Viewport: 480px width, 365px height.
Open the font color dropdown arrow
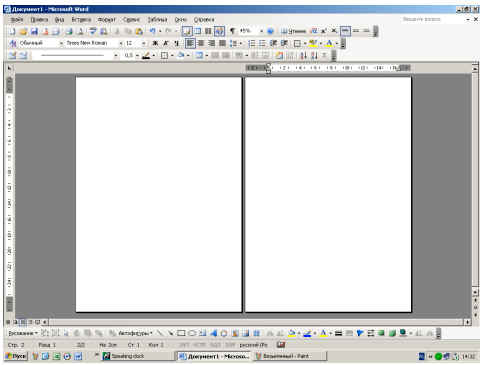[x=337, y=43]
